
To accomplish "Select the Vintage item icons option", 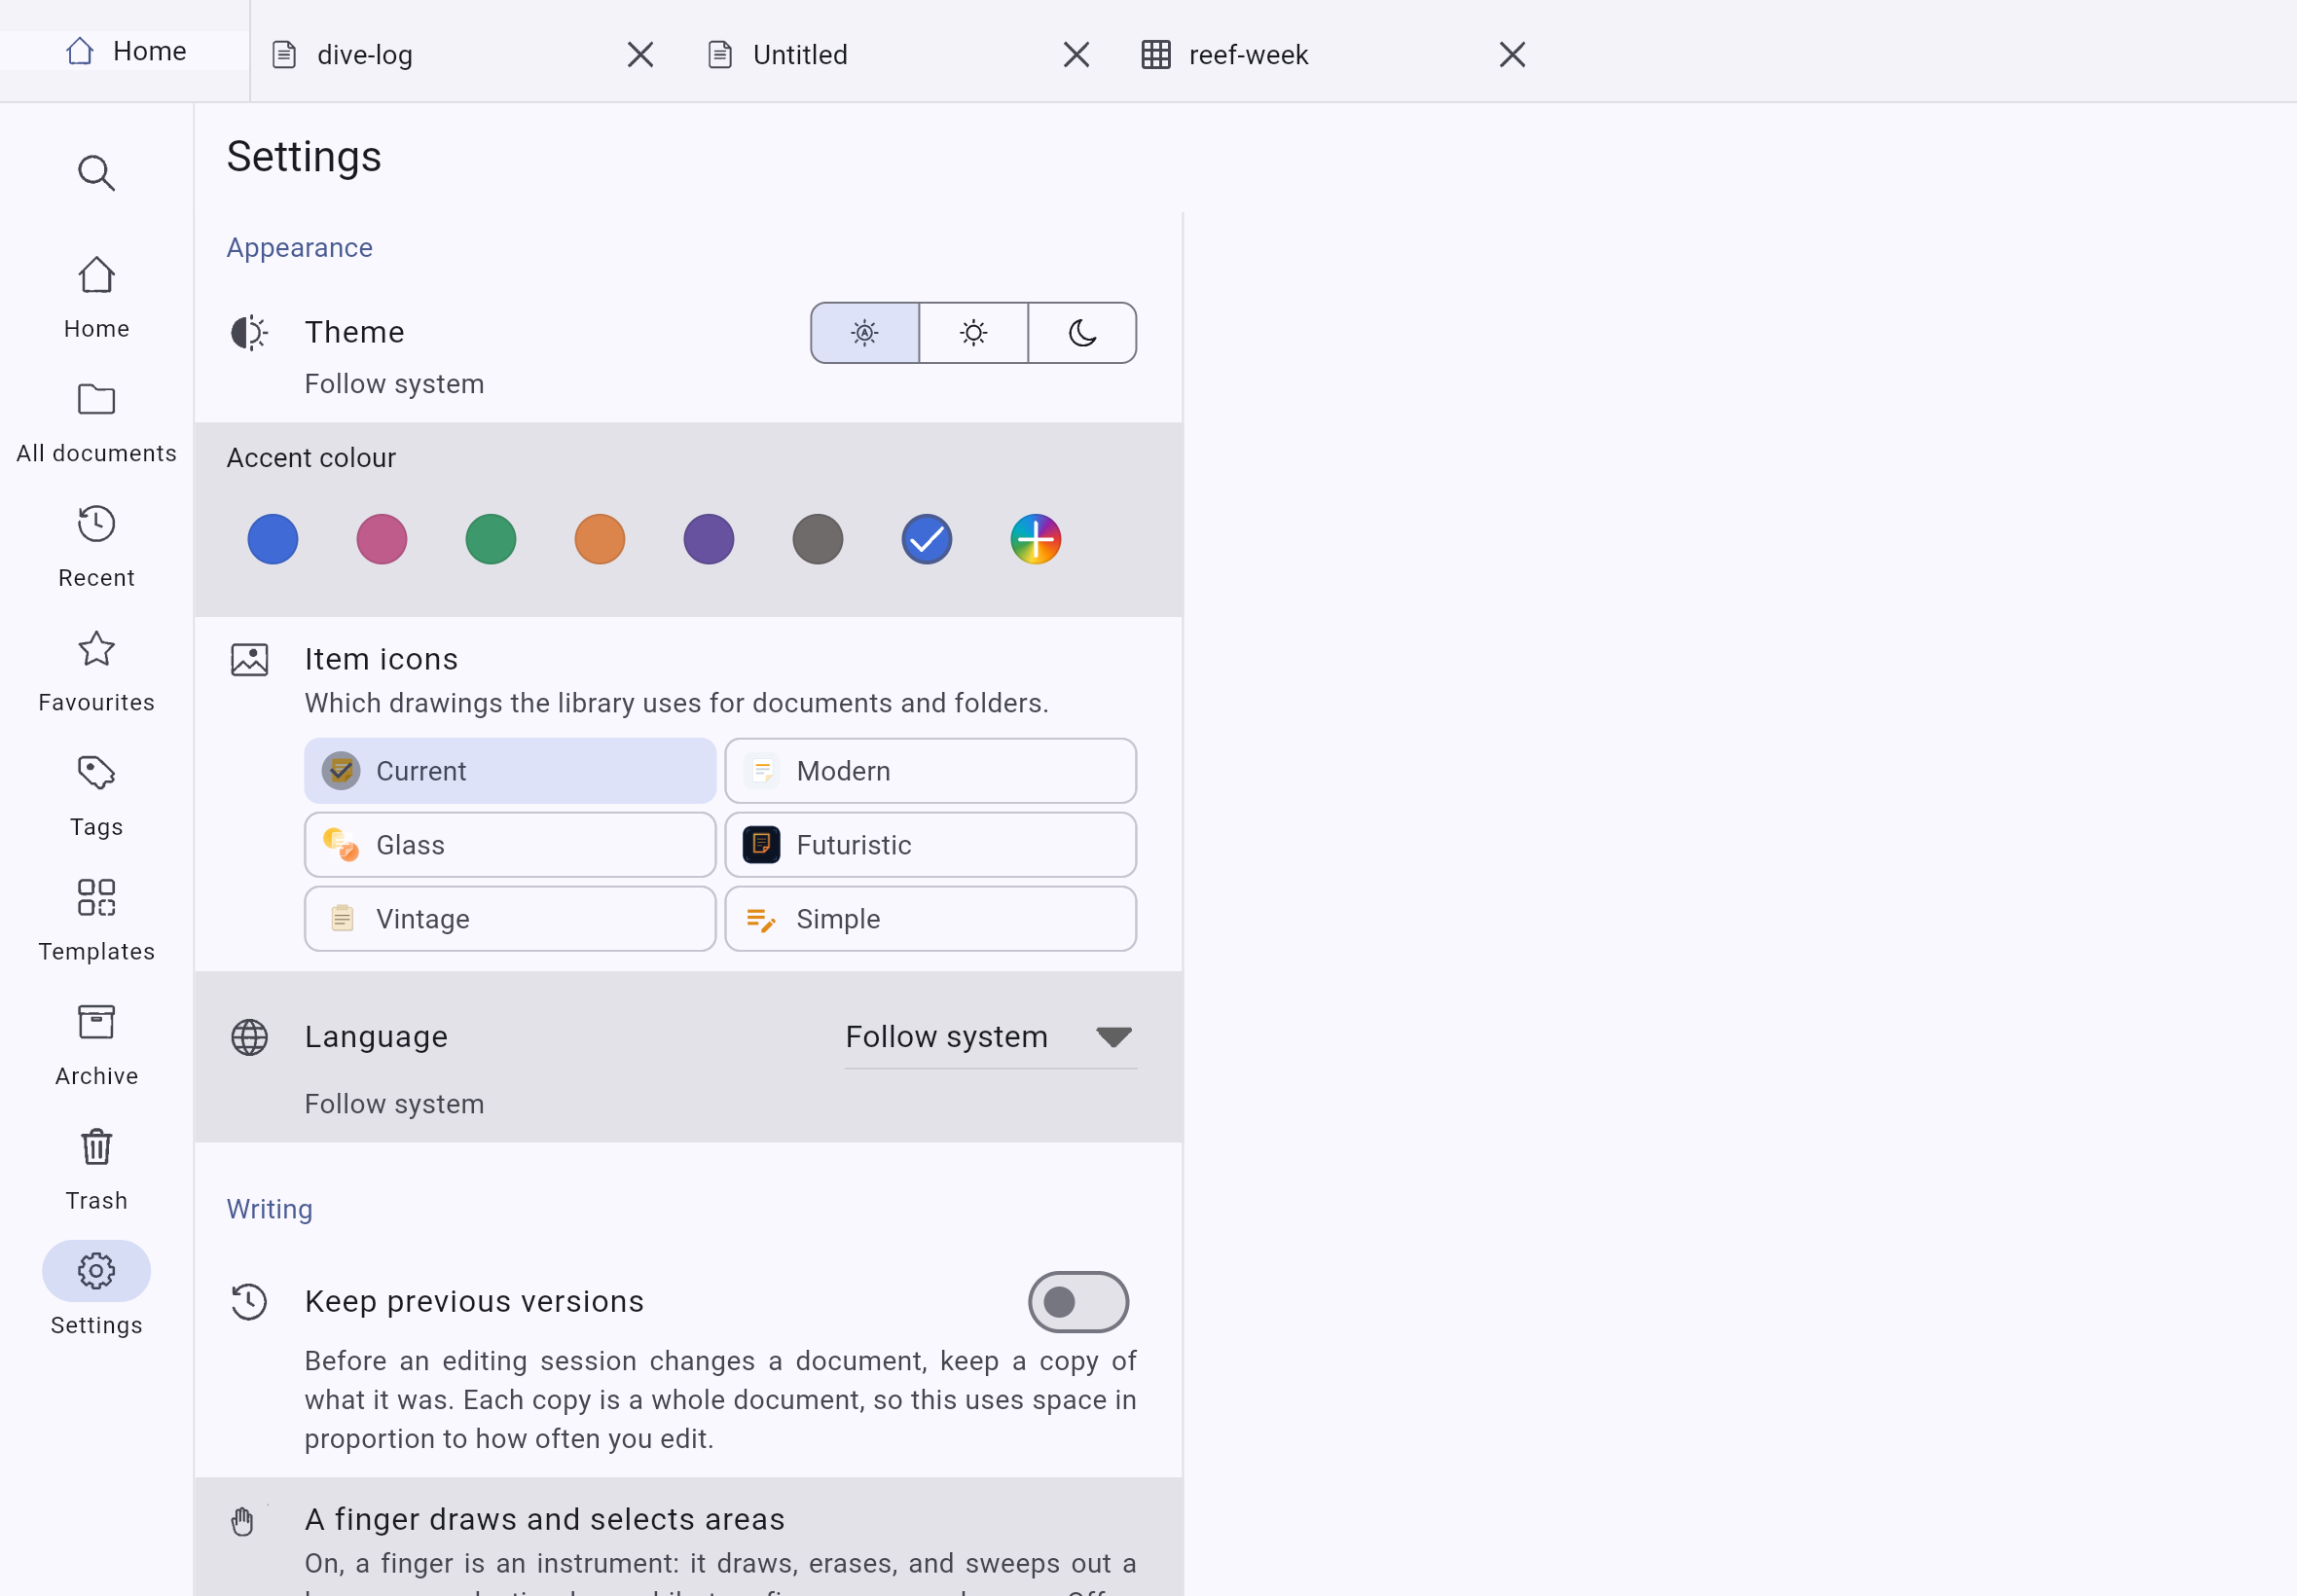I will [x=510, y=919].
